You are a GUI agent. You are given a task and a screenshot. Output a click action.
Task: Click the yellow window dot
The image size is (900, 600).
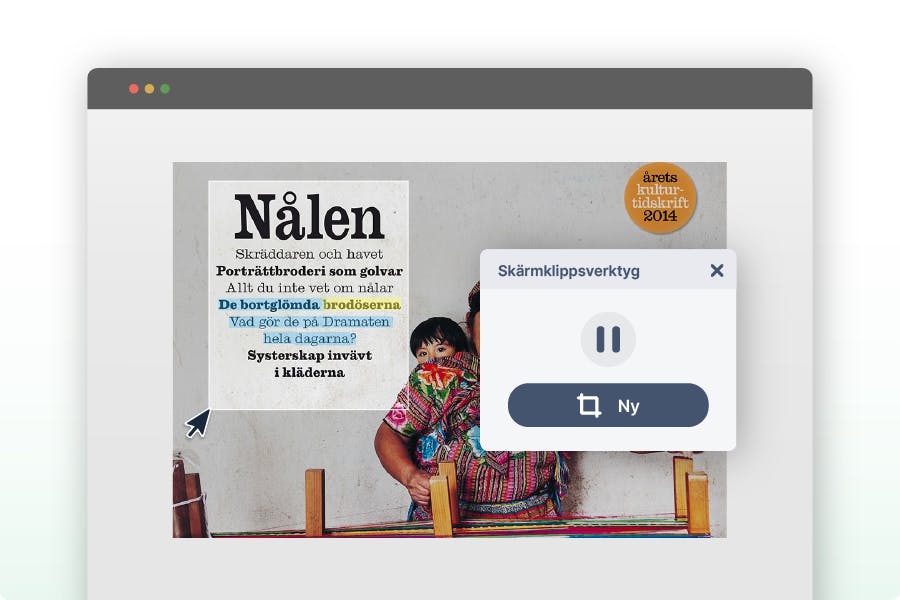click(x=149, y=88)
